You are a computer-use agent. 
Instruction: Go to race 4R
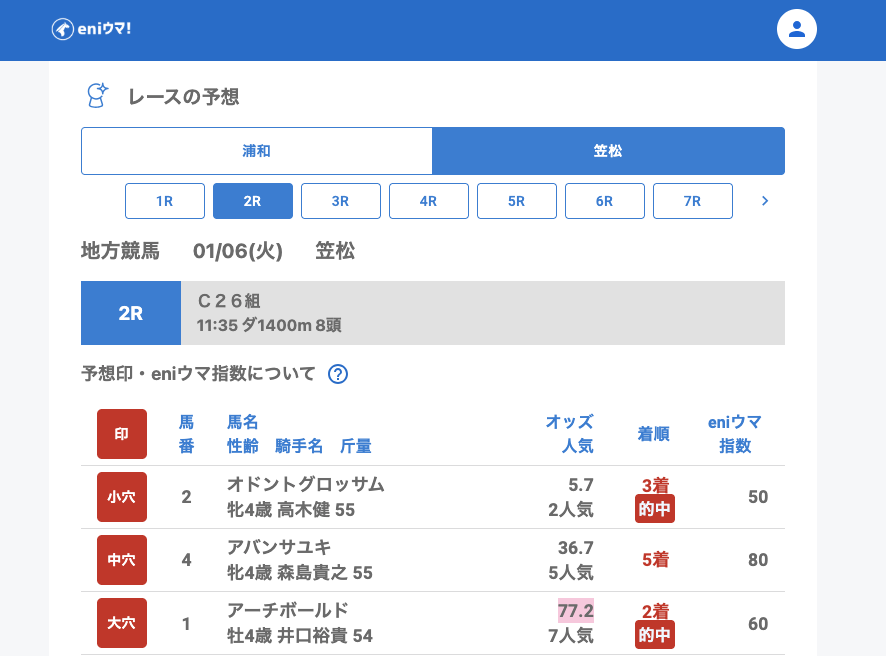click(x=429, y=201)
